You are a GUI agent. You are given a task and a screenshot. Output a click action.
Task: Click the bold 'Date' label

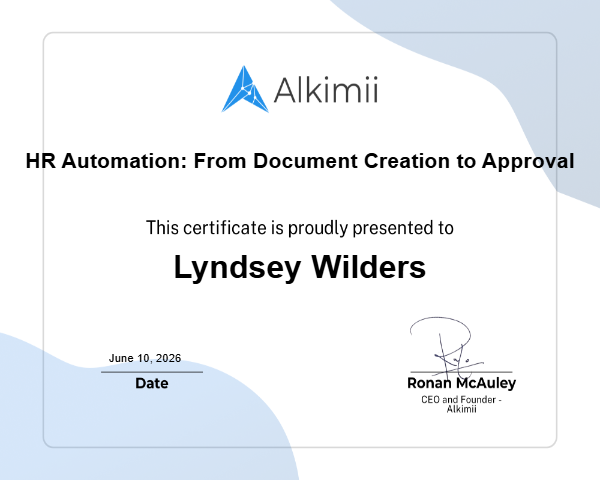pos(152,383)
